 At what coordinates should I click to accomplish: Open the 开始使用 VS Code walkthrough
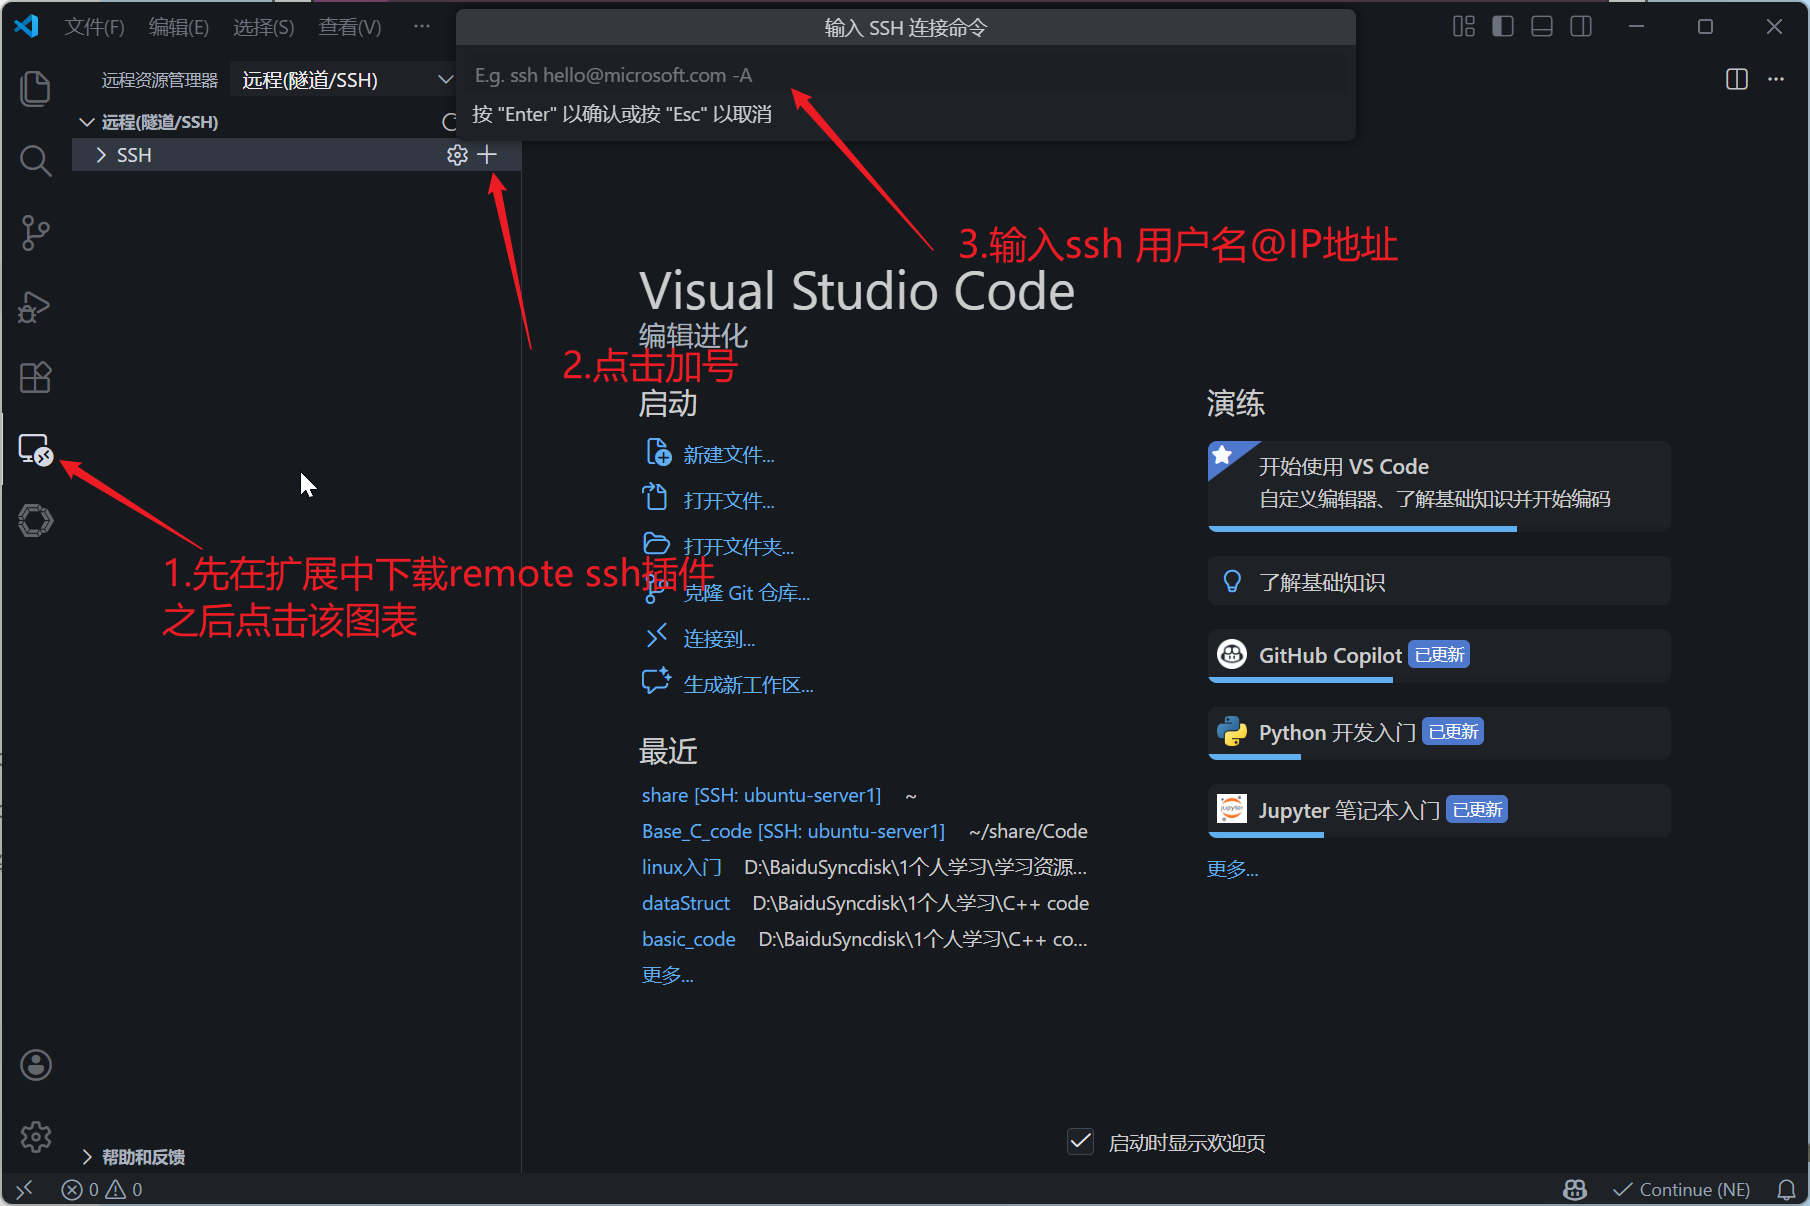pyautogui.click(x=1439, y=486)
